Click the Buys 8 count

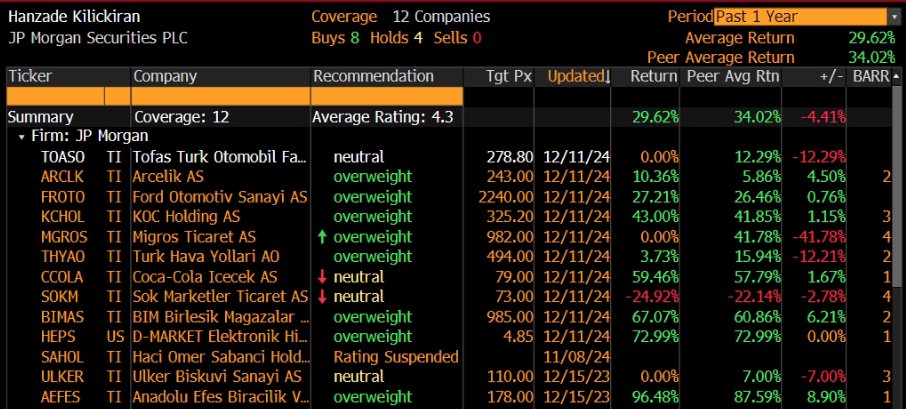(x=335, y=38)
